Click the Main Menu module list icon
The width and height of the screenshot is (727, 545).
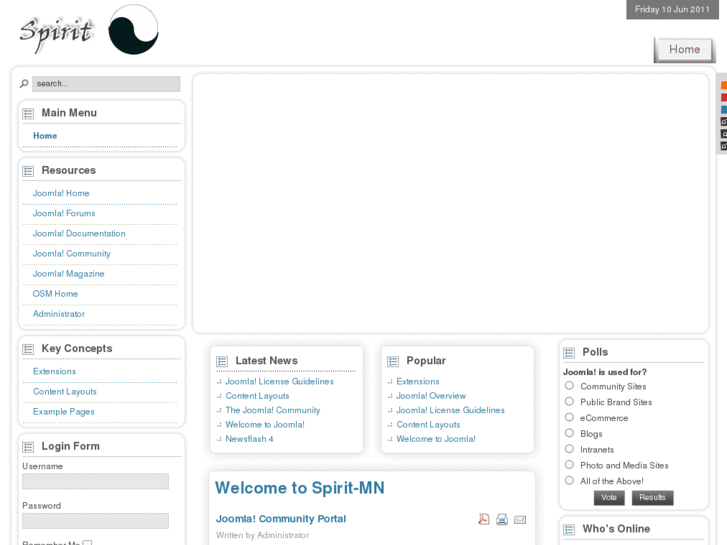click(x=28, y=114)
